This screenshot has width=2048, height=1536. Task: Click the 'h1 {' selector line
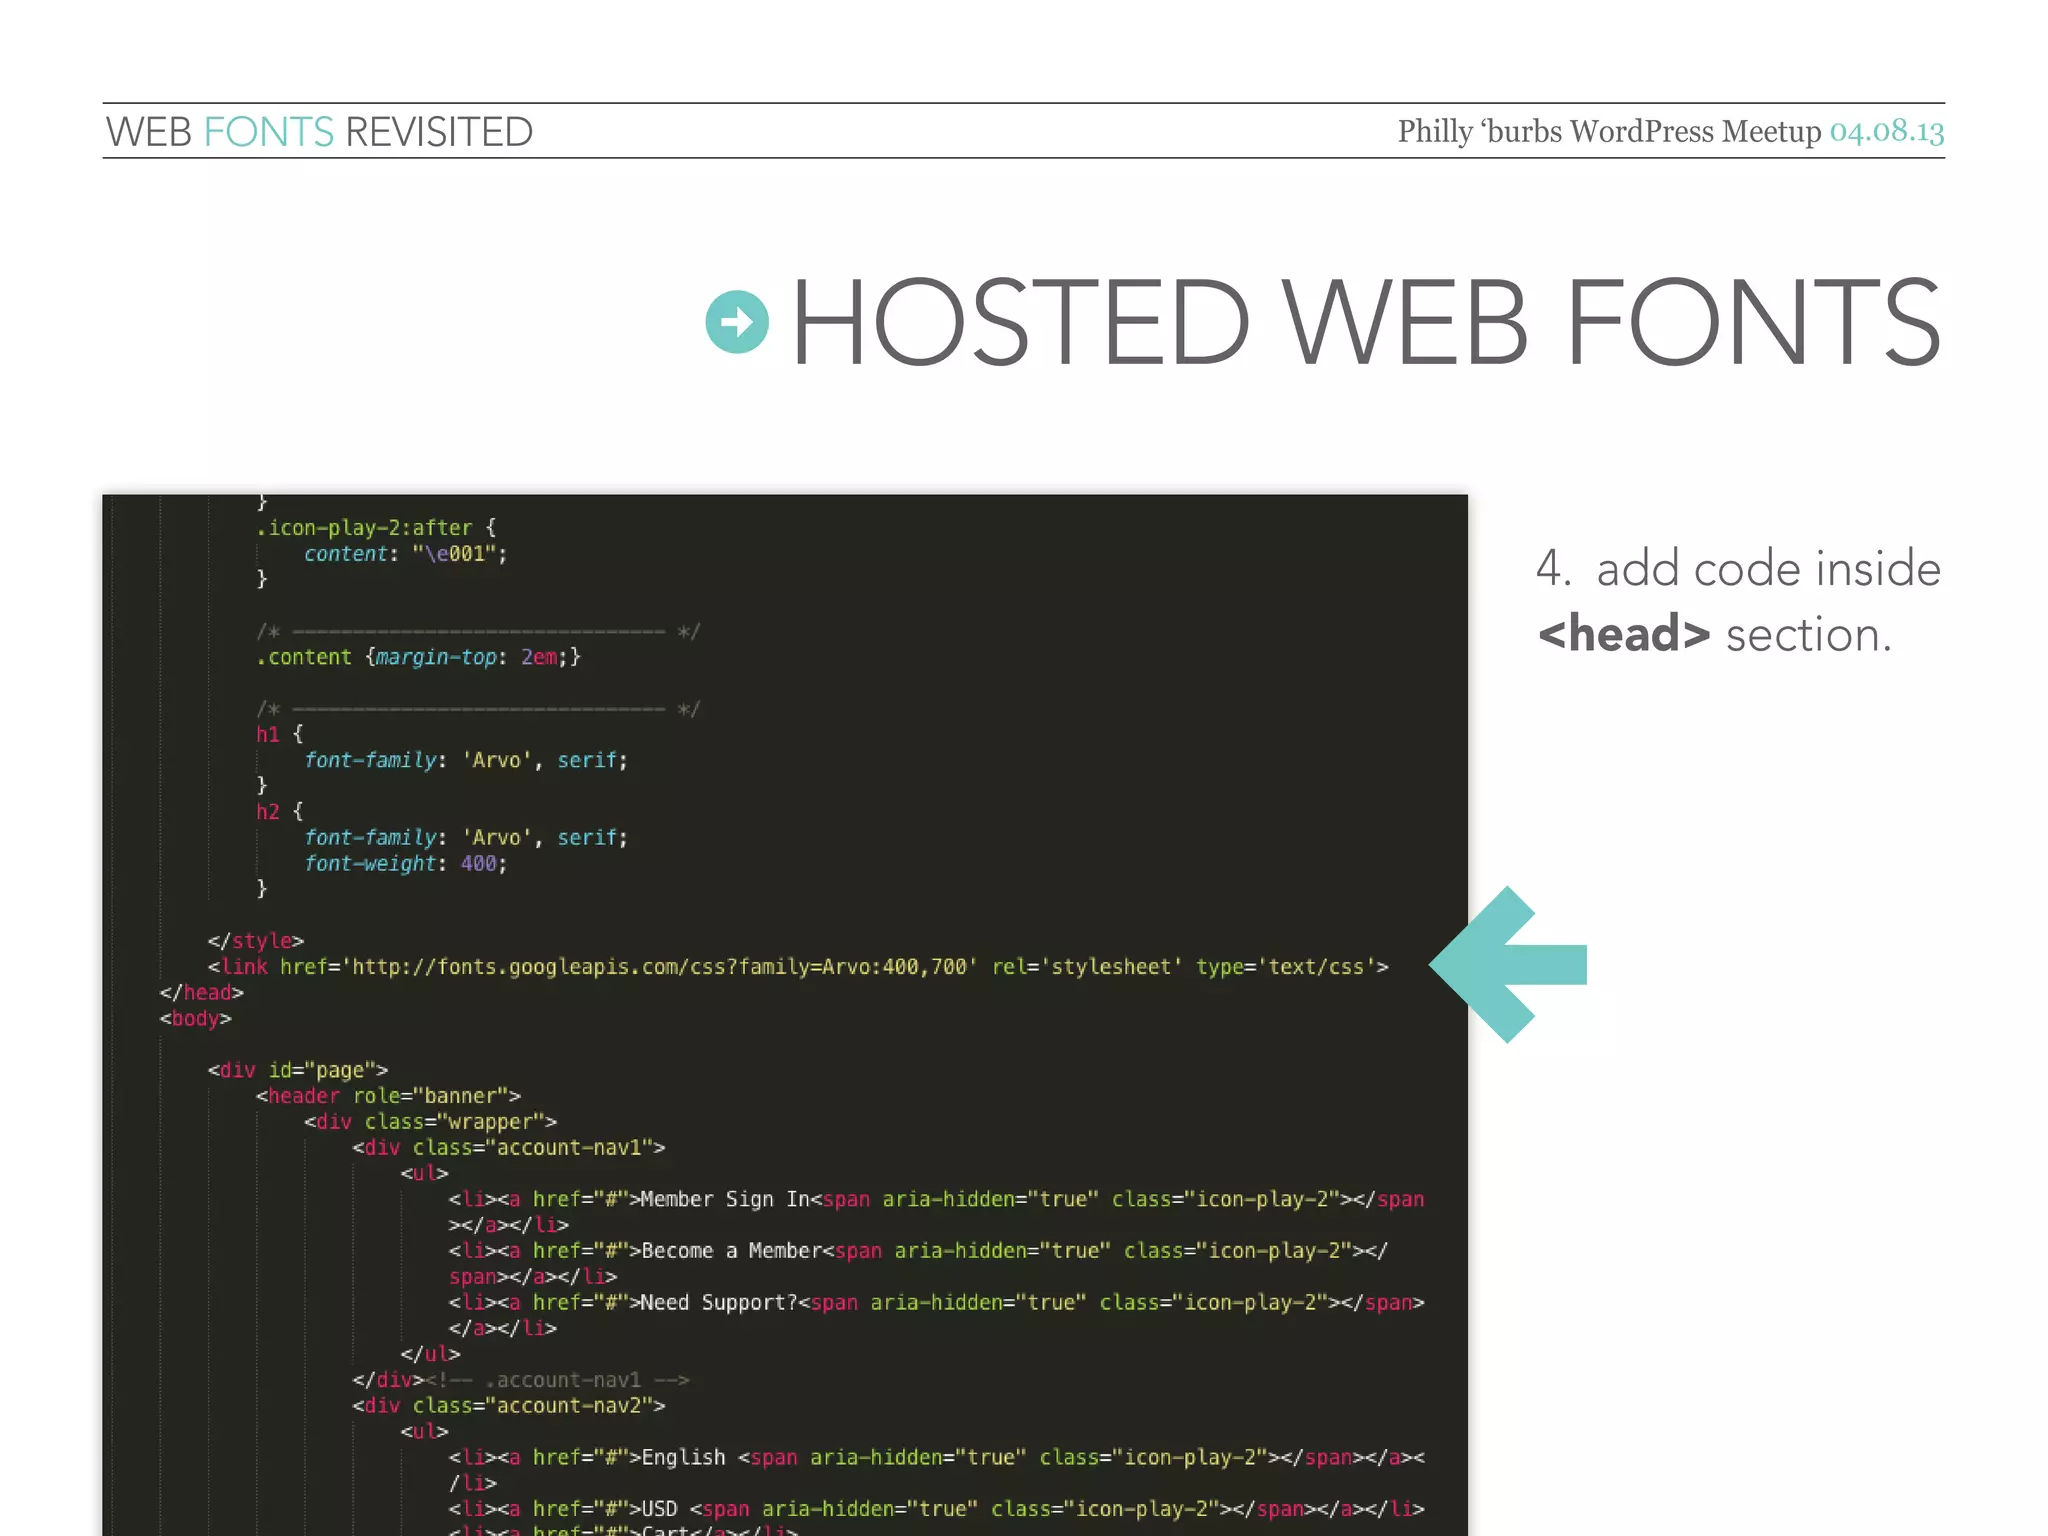(x=279, y=734)
